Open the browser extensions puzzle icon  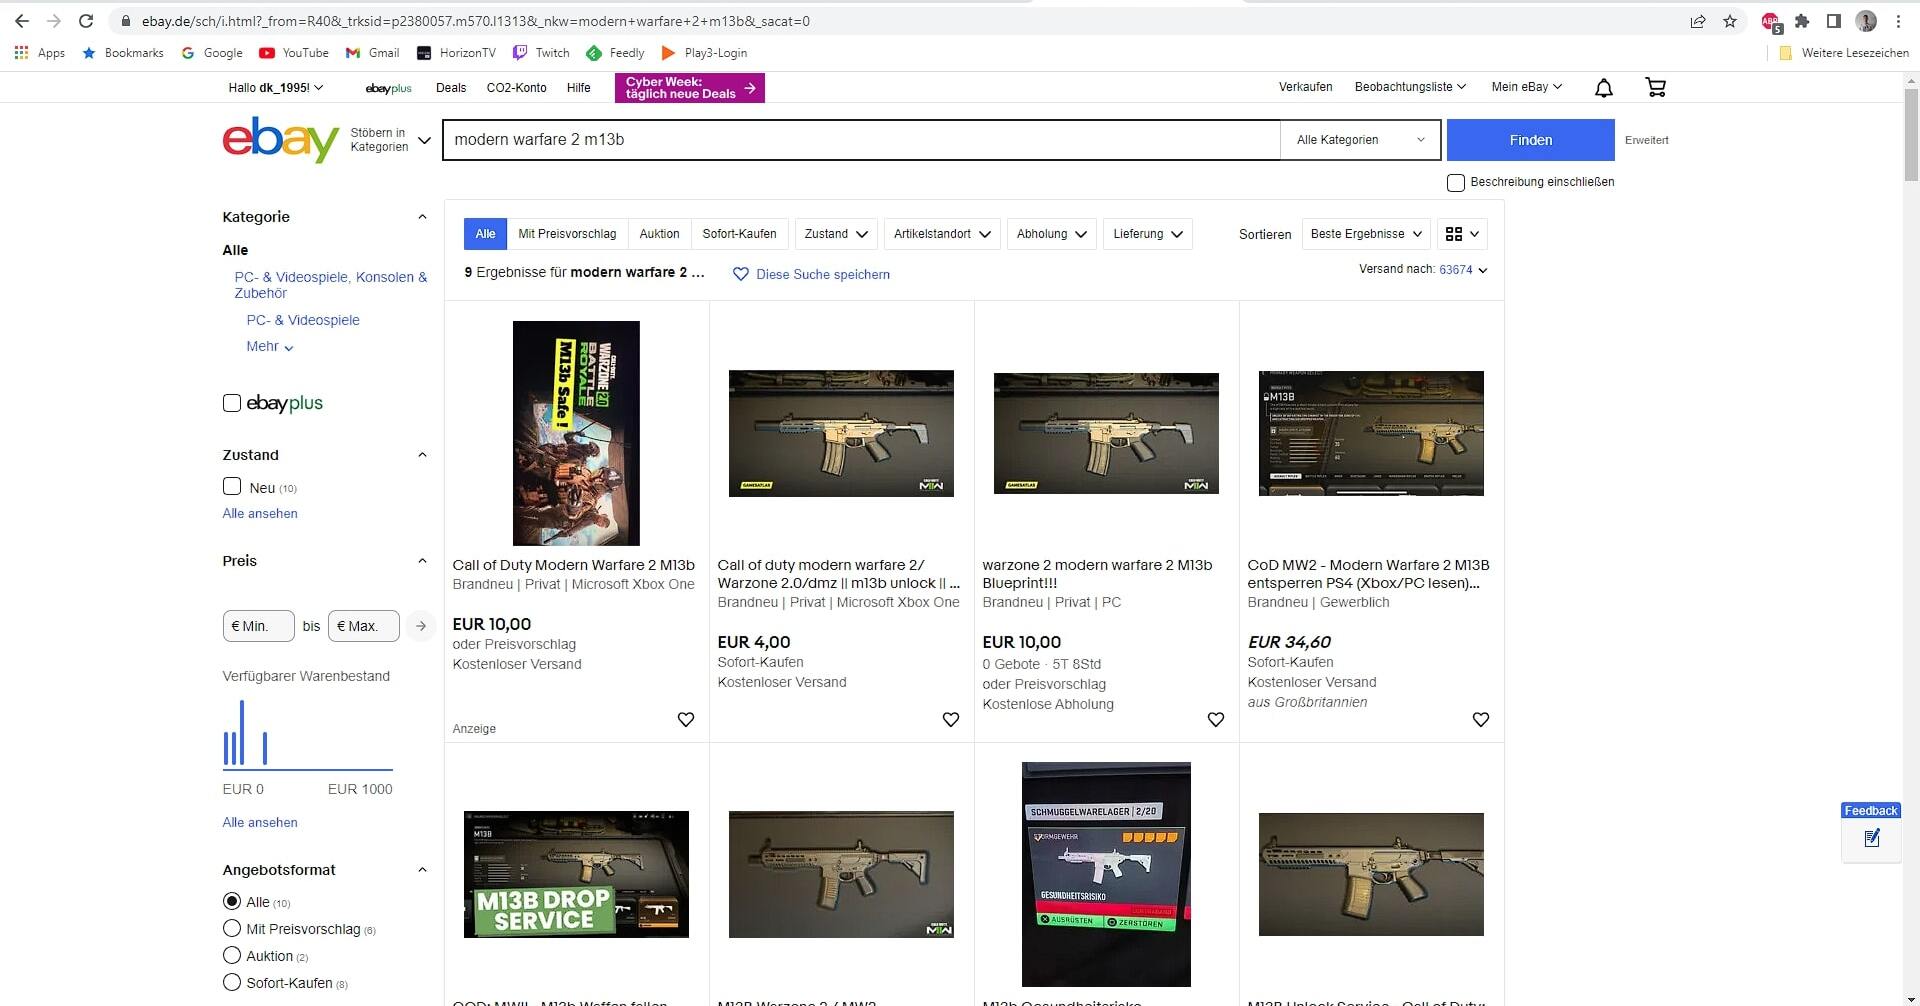(1802, 21)
